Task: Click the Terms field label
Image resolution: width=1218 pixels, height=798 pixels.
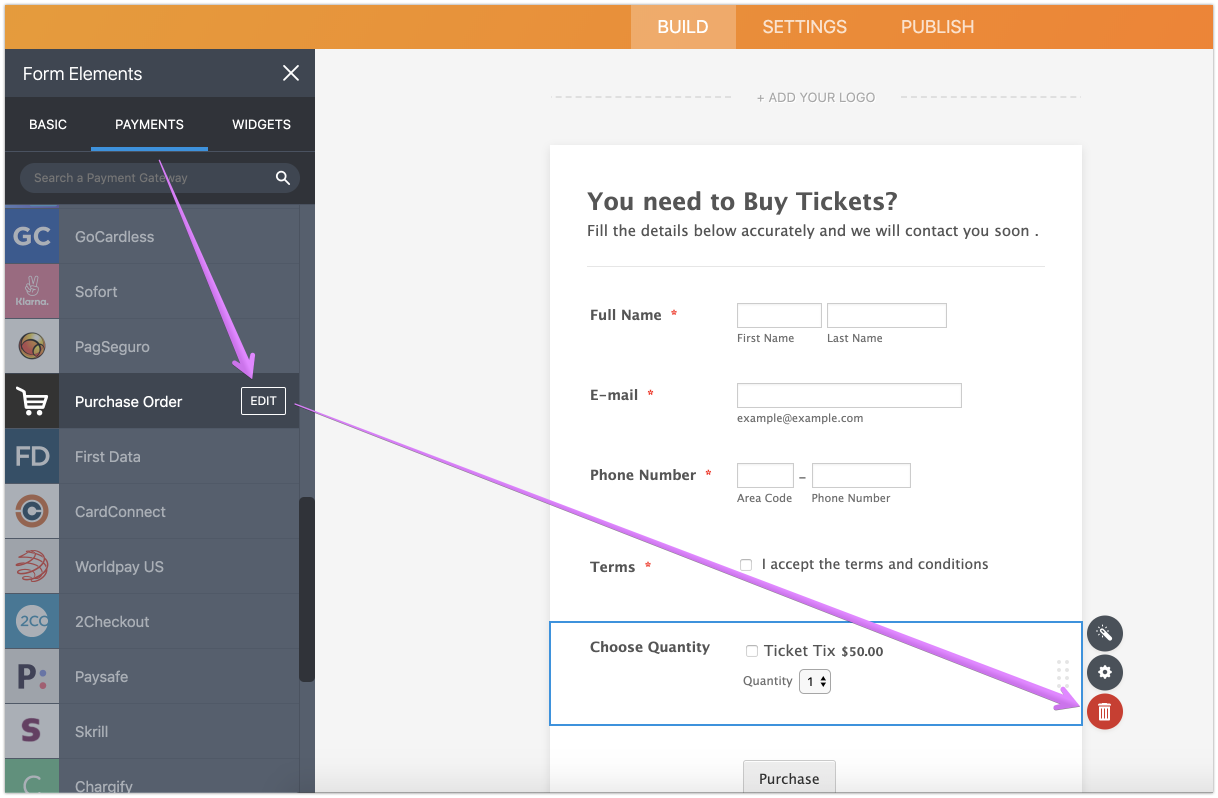Action: coord(613,567)
